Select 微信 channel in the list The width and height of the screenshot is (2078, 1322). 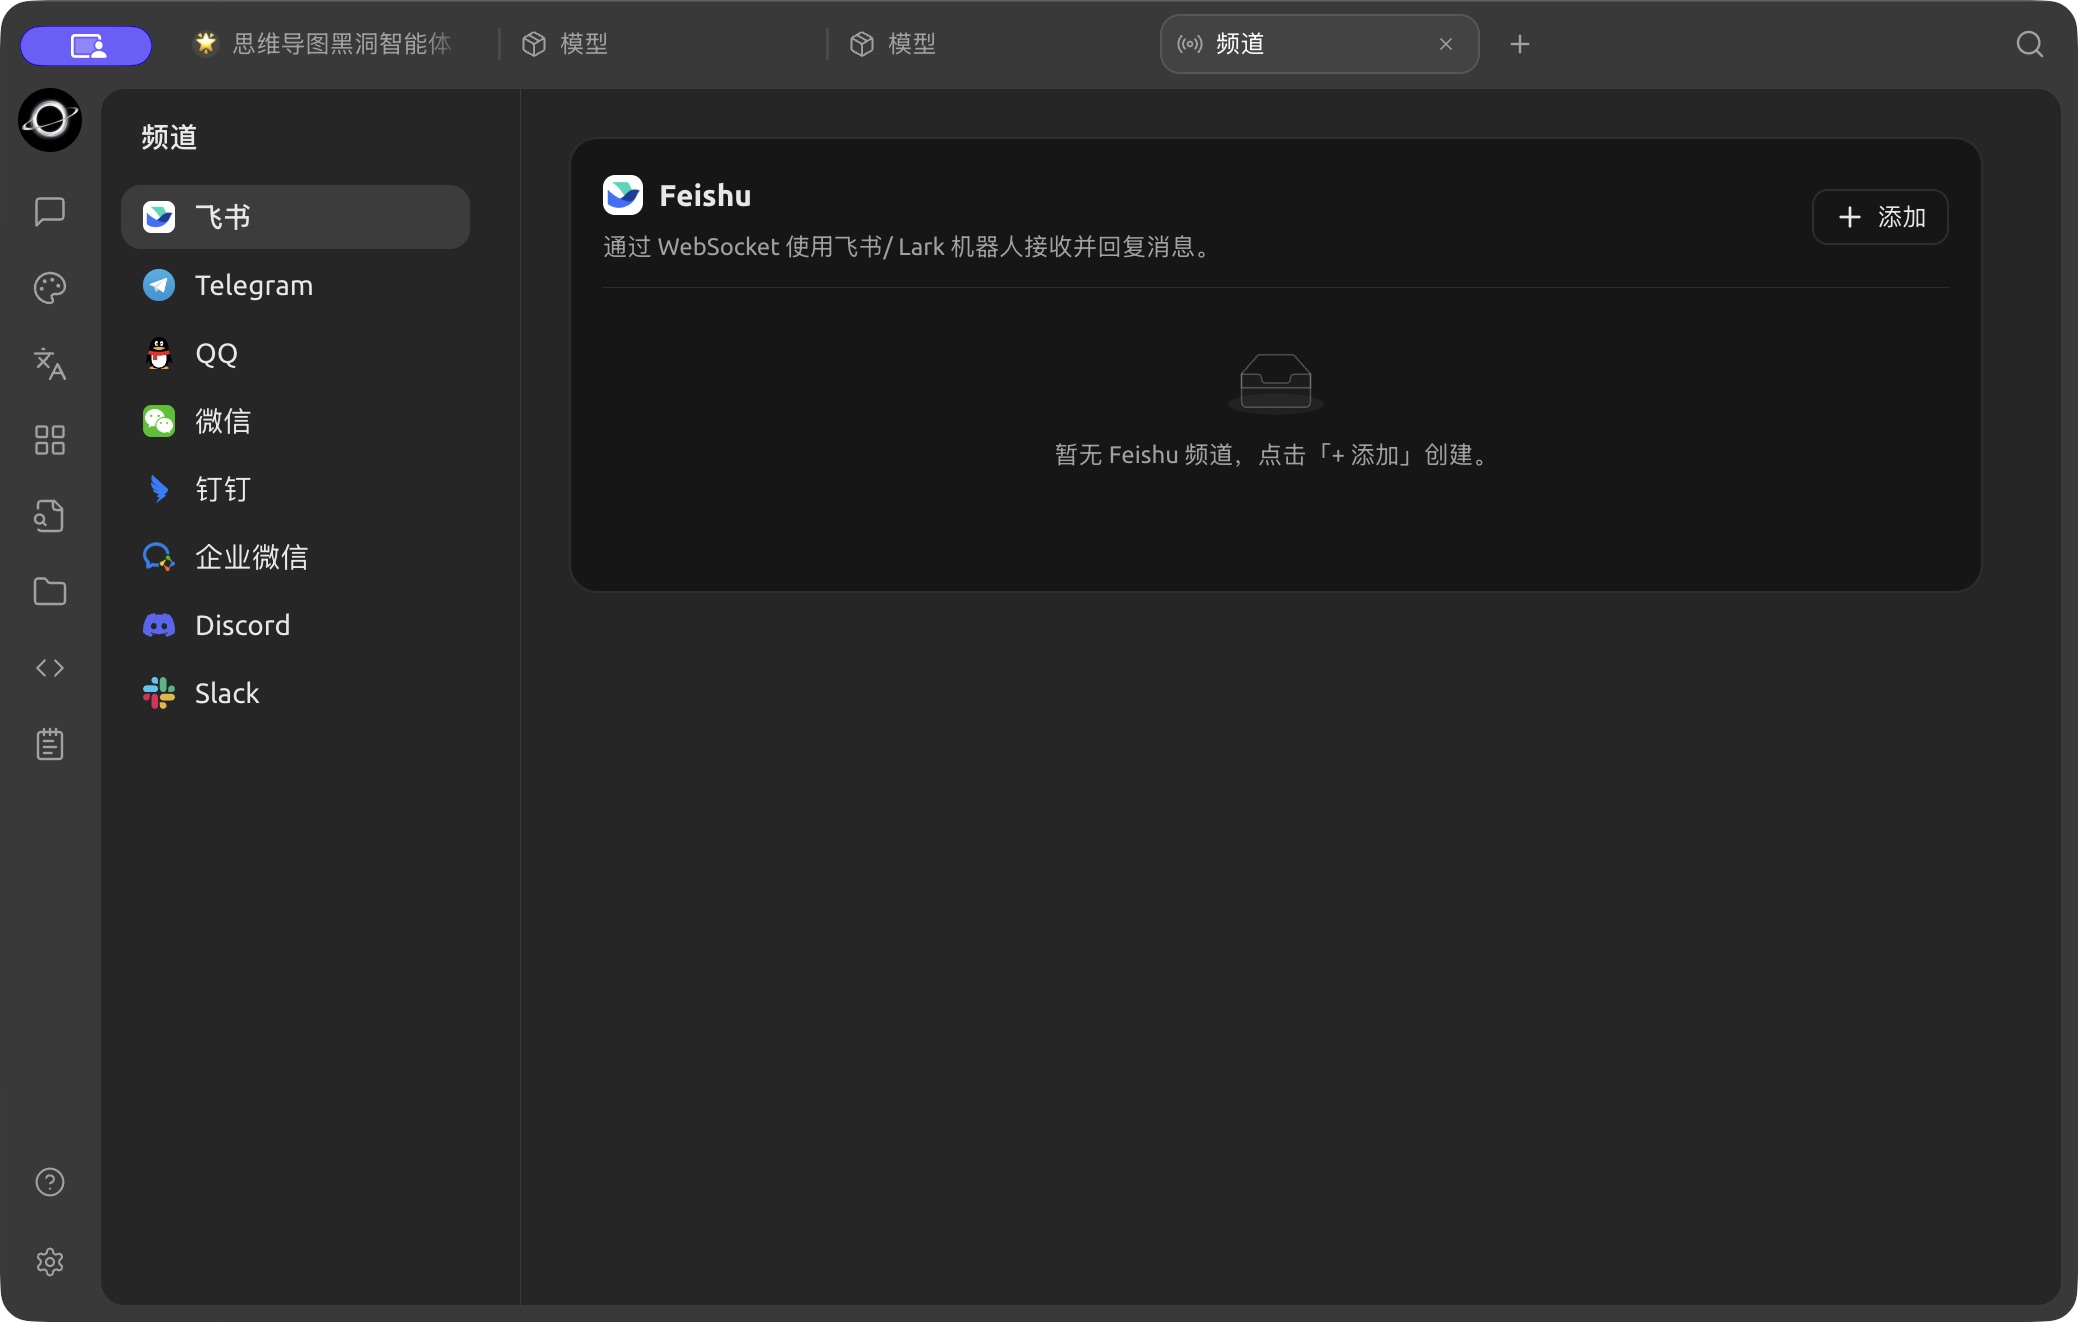[295, 421]
